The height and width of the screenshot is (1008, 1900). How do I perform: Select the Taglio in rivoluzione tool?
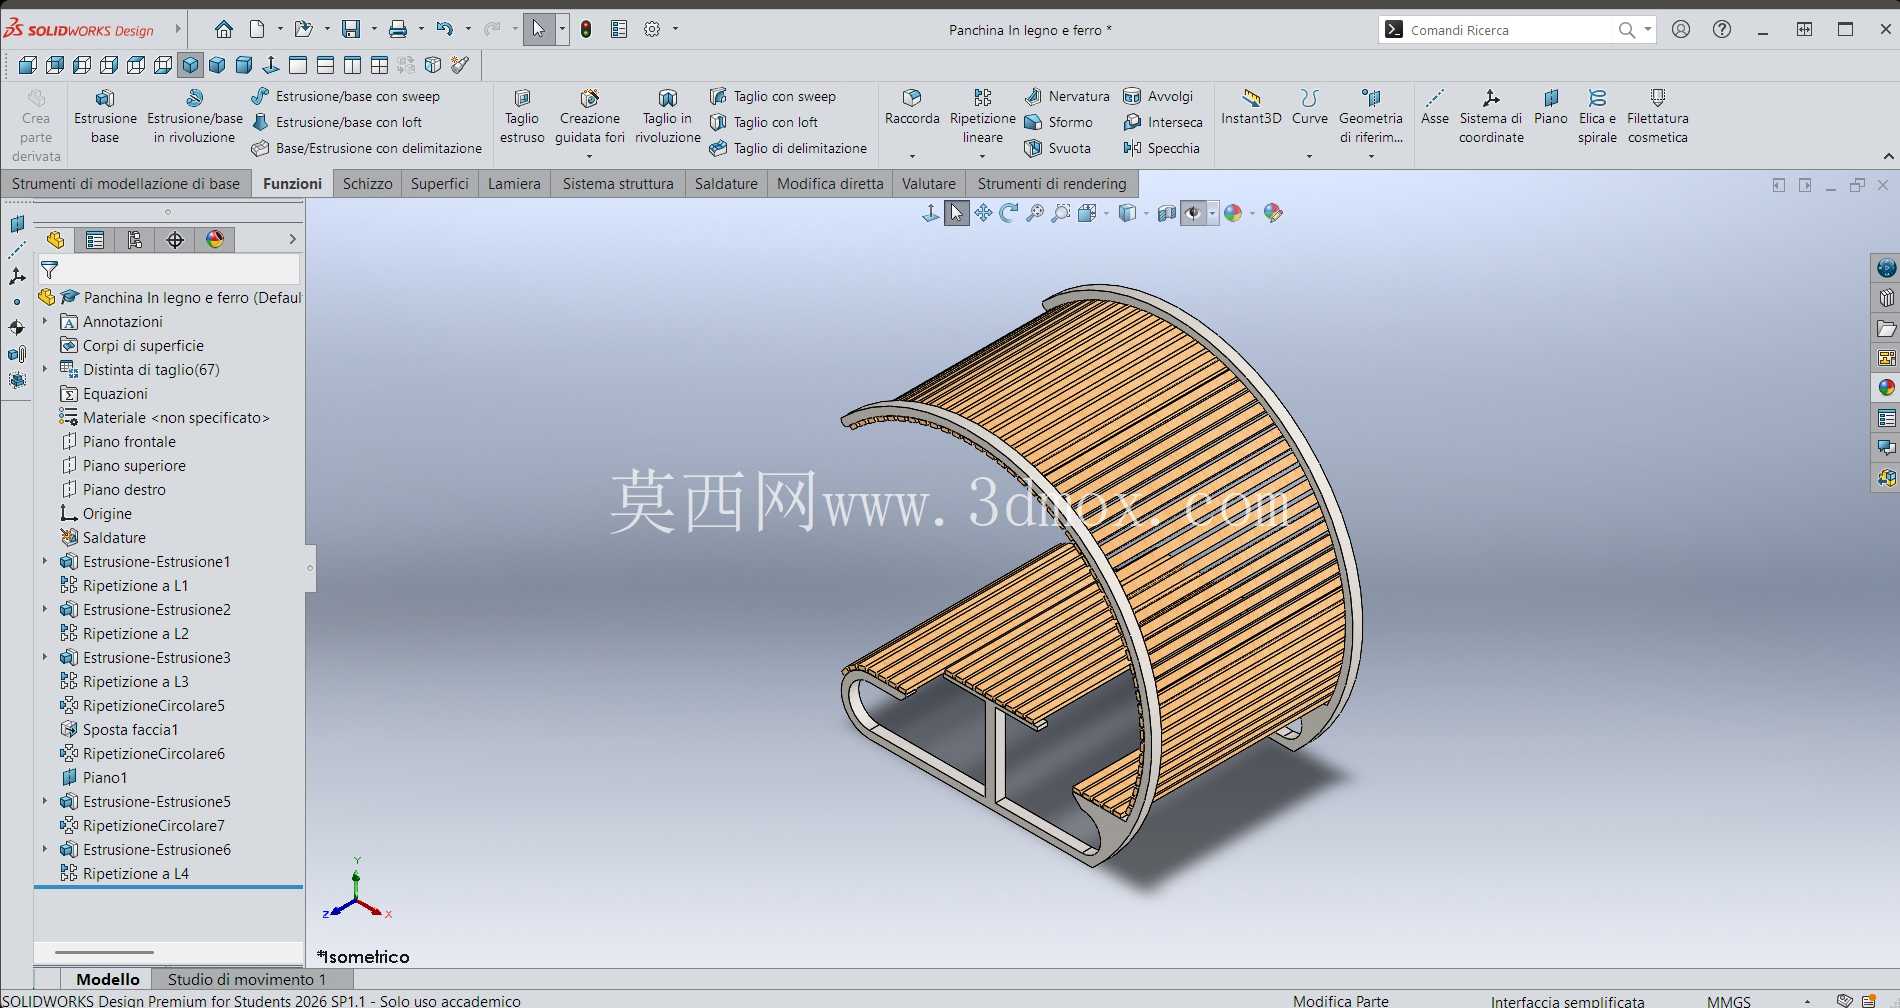click(668, 117)
